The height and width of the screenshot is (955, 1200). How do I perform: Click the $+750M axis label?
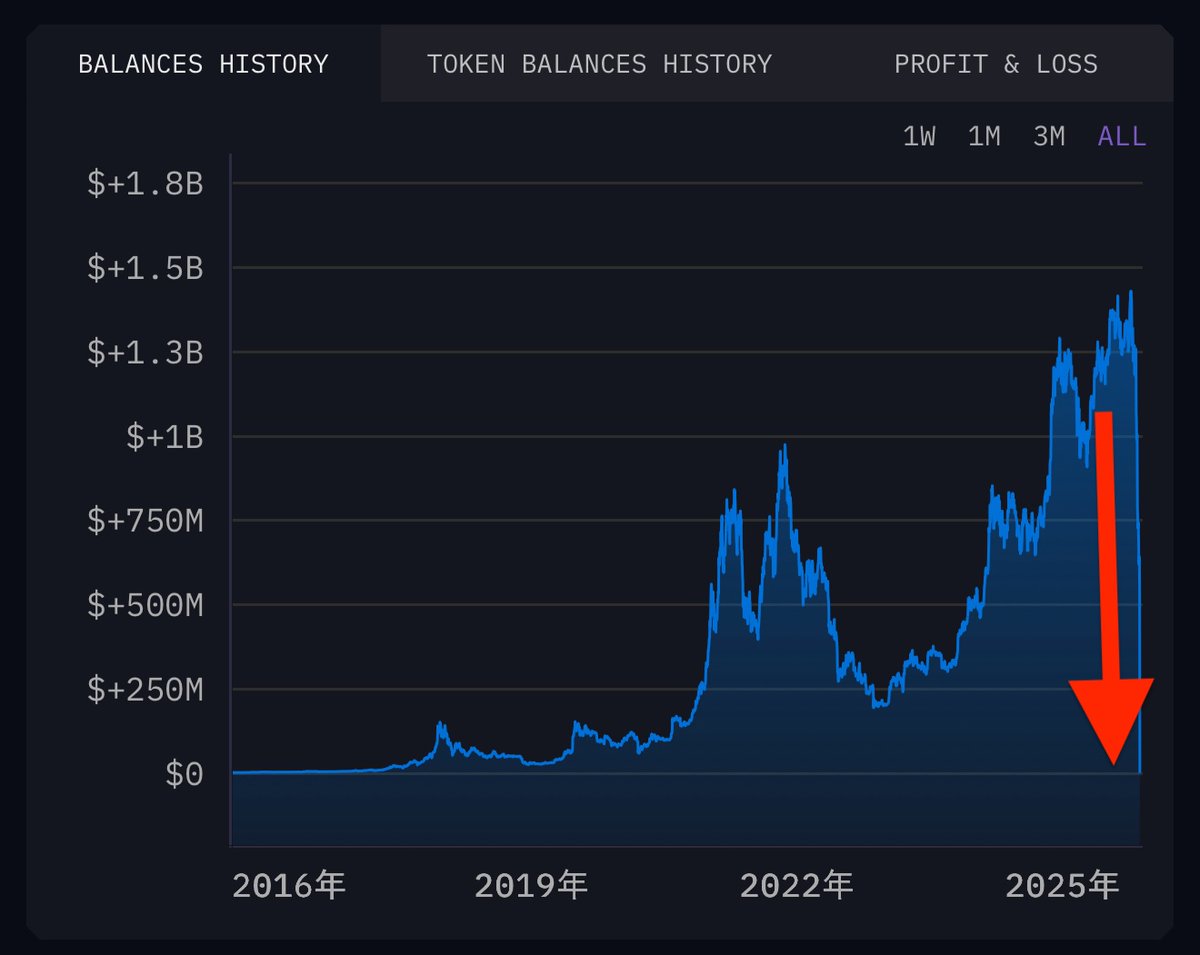point(145,521)
